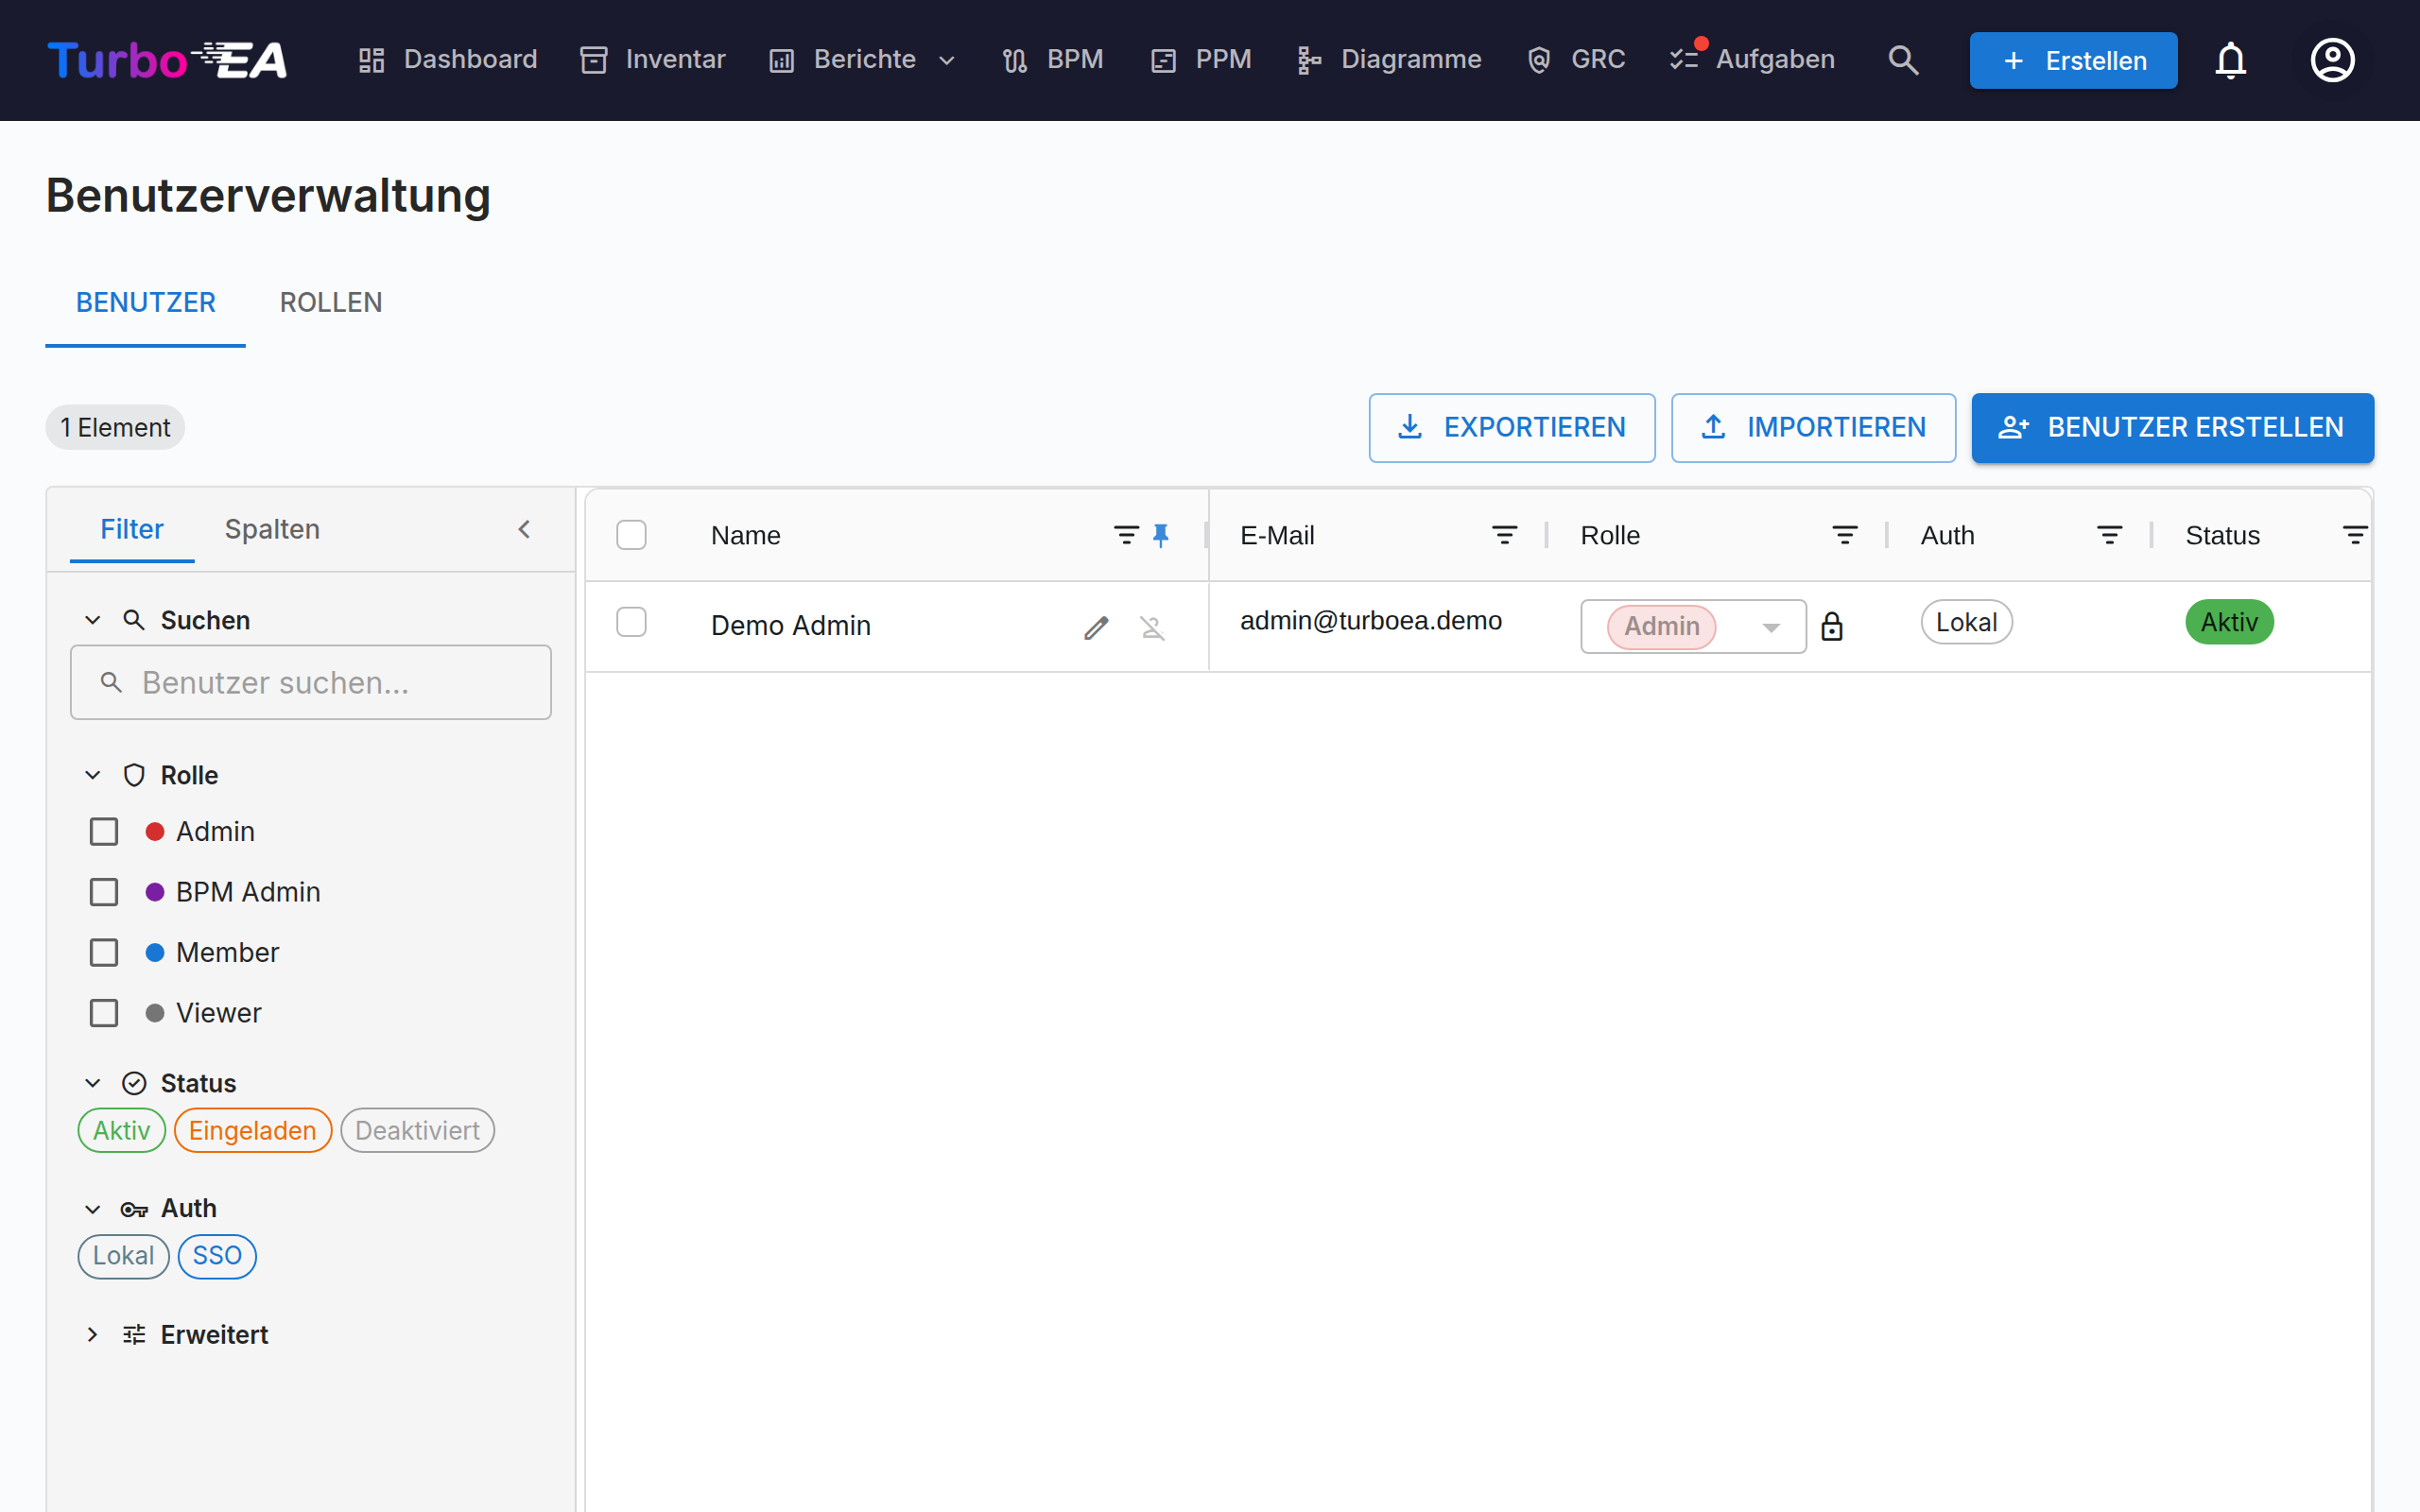Click BENUTZER ERSTELLEN button

[2172, 428]
